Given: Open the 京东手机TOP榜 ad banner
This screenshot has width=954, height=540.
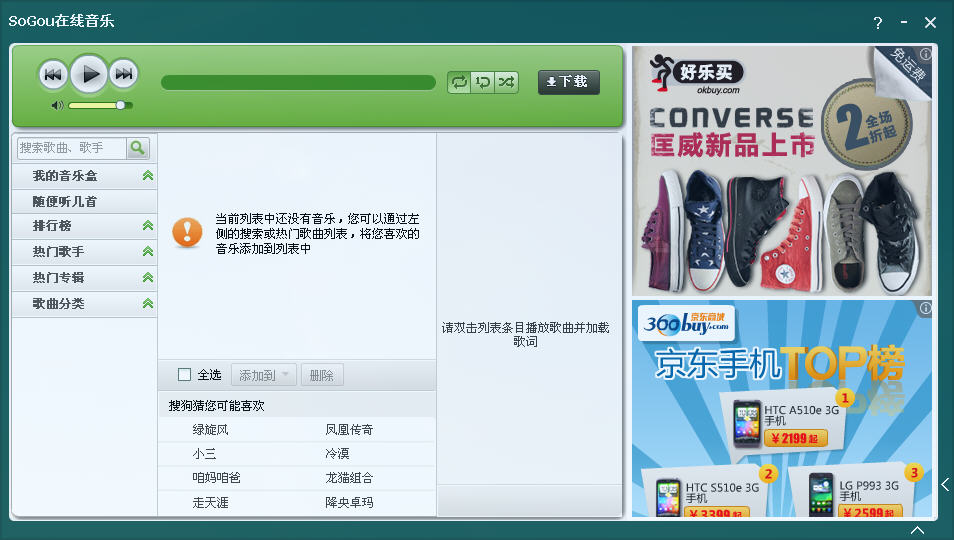Looking at the screenshot, I should pyautogui.click(x=782, y=409).
